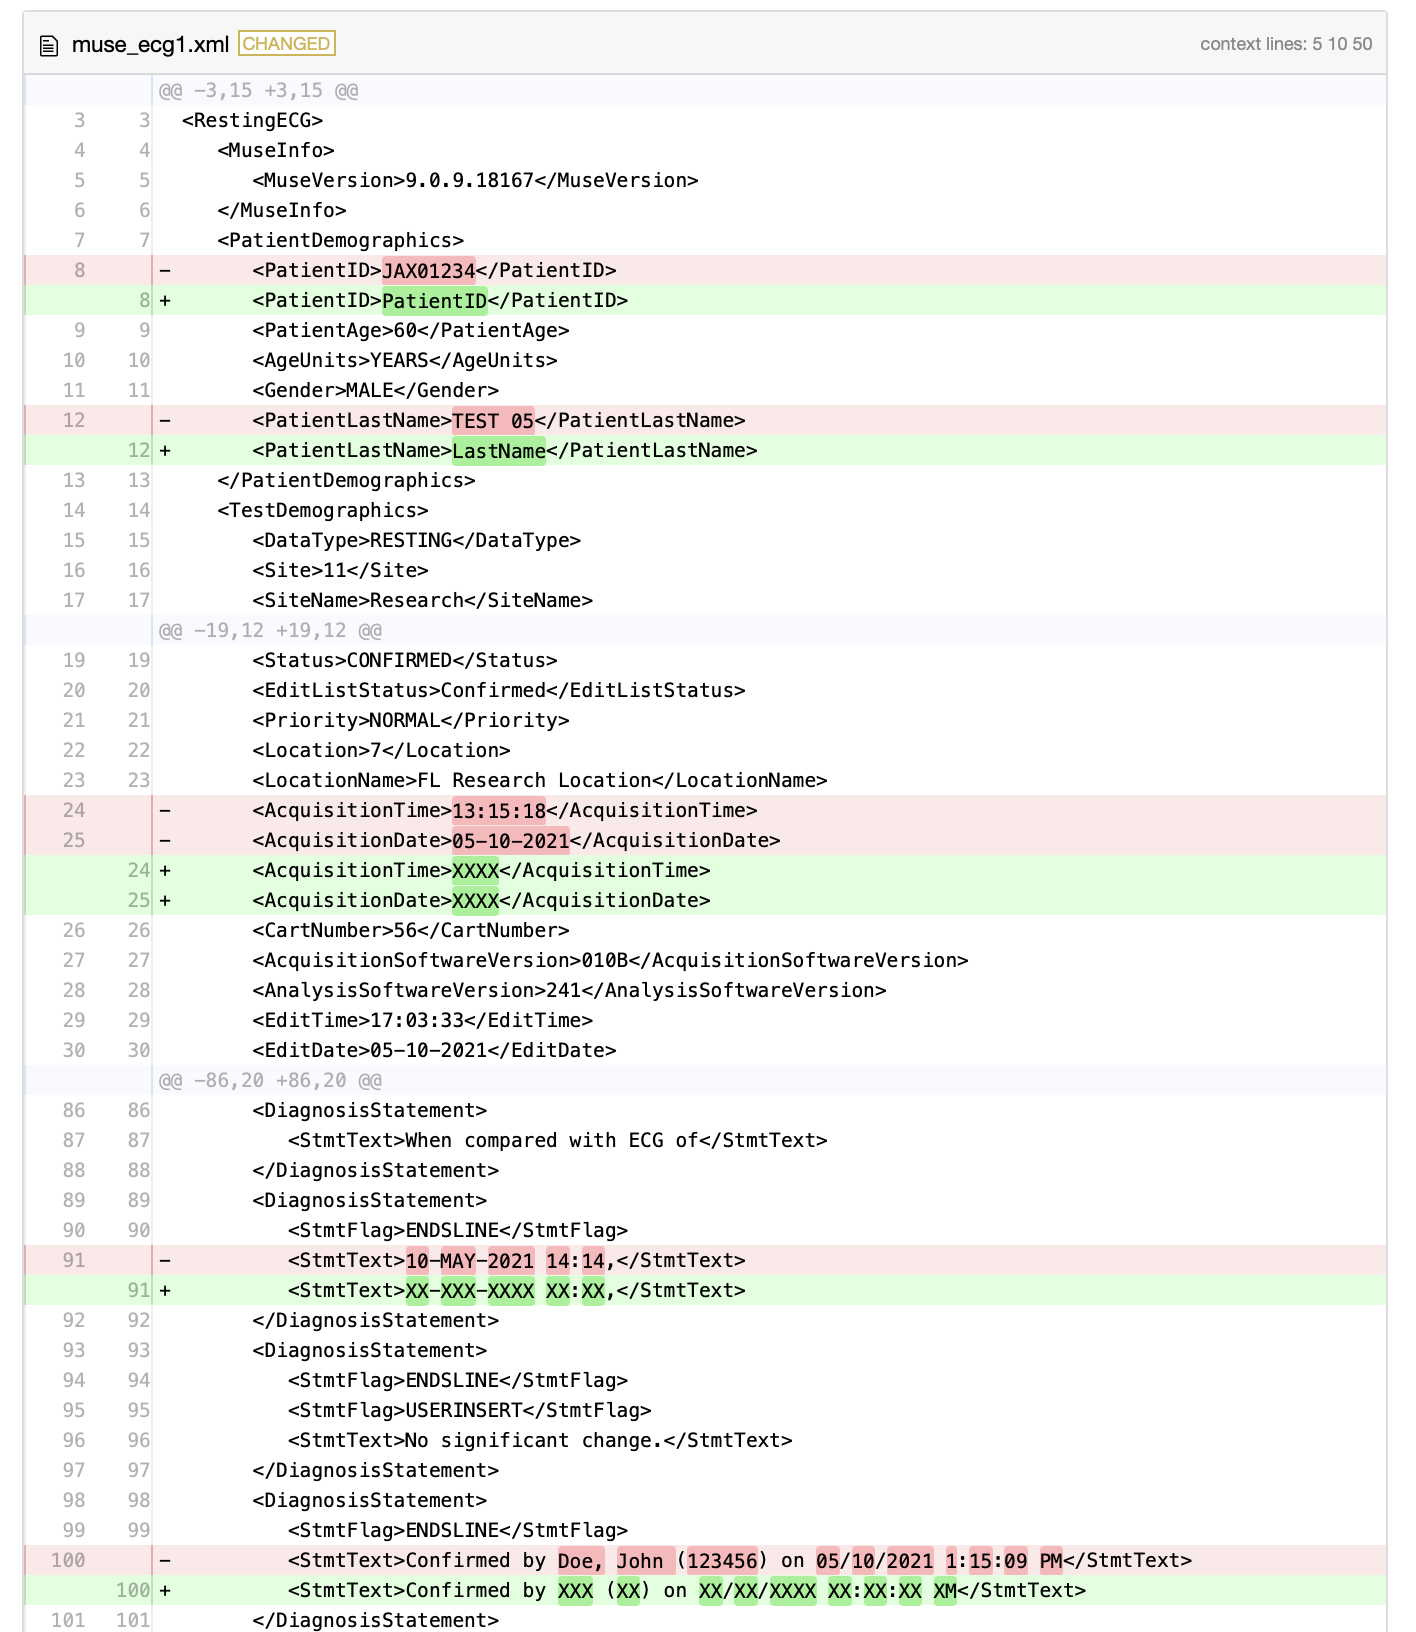Click StmtText No significant change line
The height and width of the screenshot is (1632, 1416).
pos(540,1440)
